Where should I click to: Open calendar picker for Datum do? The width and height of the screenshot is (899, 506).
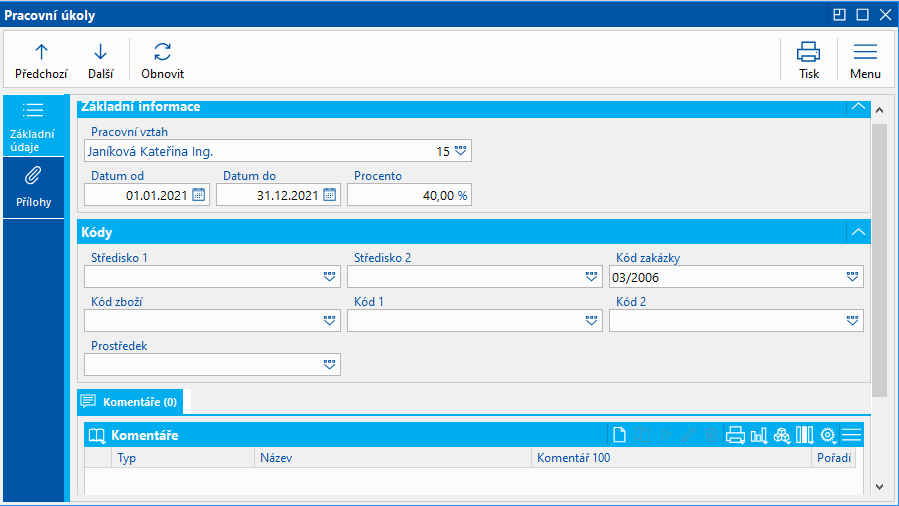click(x=330, y=195)
